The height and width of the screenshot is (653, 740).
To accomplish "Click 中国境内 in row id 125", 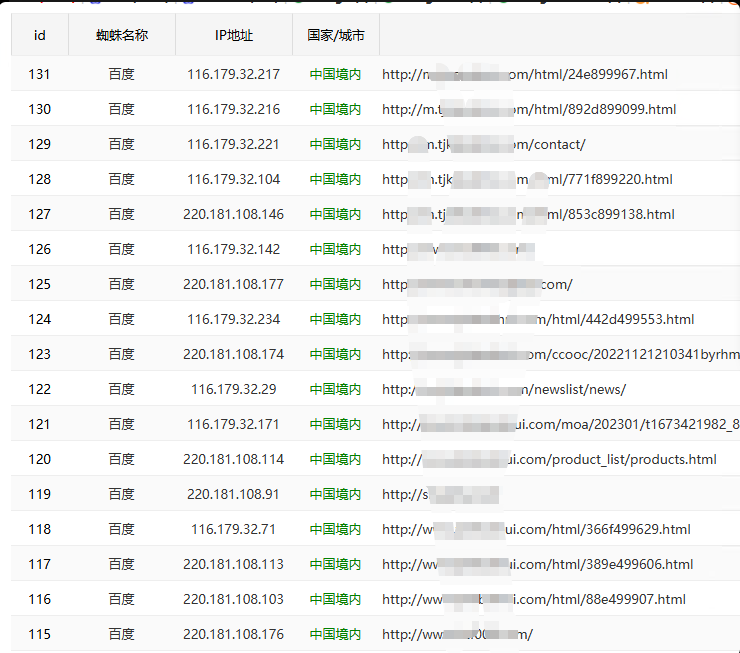I will (336, 285).
